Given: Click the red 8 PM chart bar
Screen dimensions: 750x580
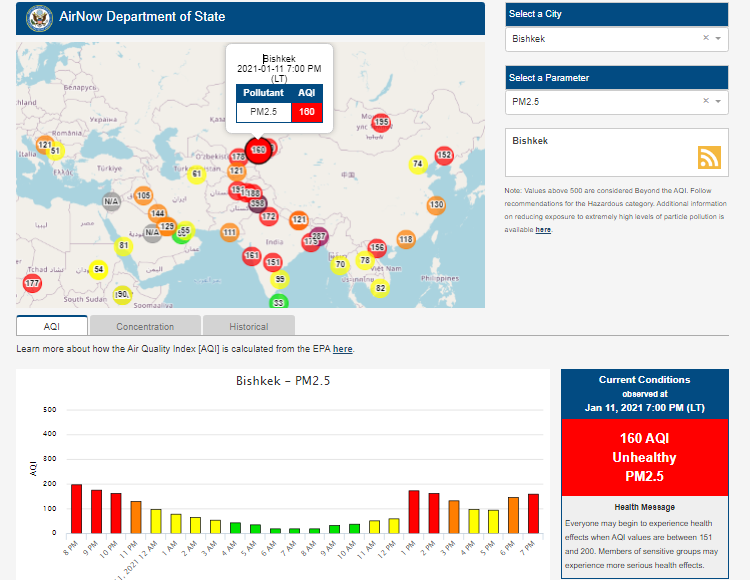Looking at the screenshot, I should click(76, 508).
